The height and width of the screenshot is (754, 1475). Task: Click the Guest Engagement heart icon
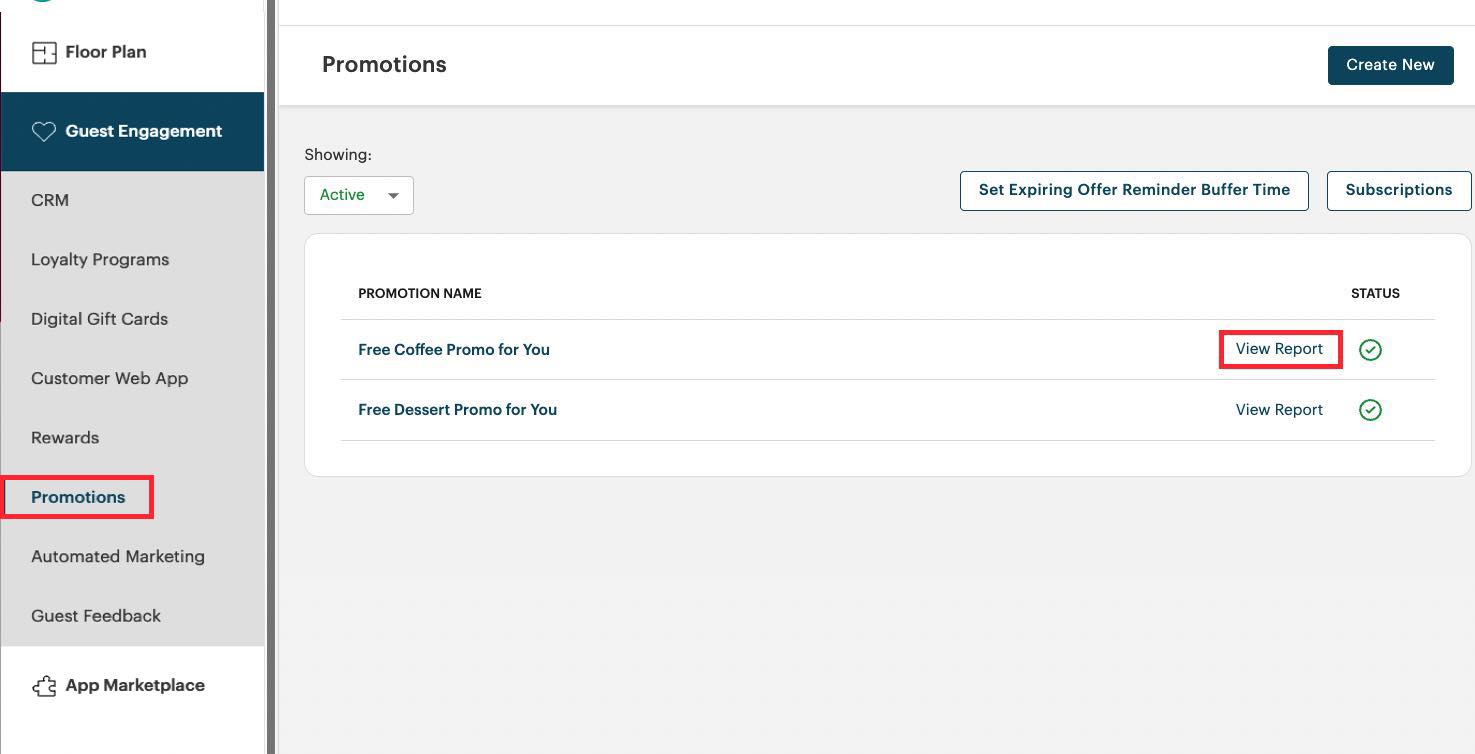(x=43, y=131)
